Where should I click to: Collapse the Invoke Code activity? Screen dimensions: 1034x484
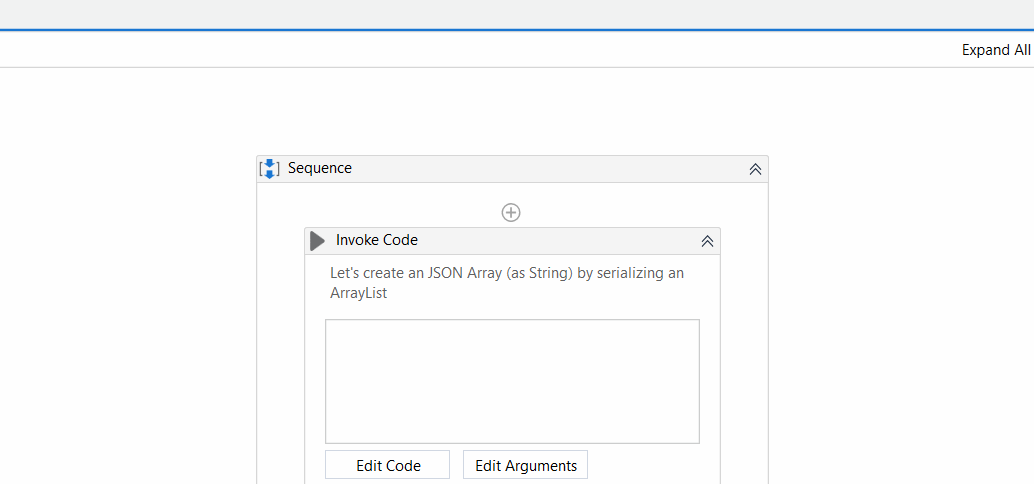[707, 241]
